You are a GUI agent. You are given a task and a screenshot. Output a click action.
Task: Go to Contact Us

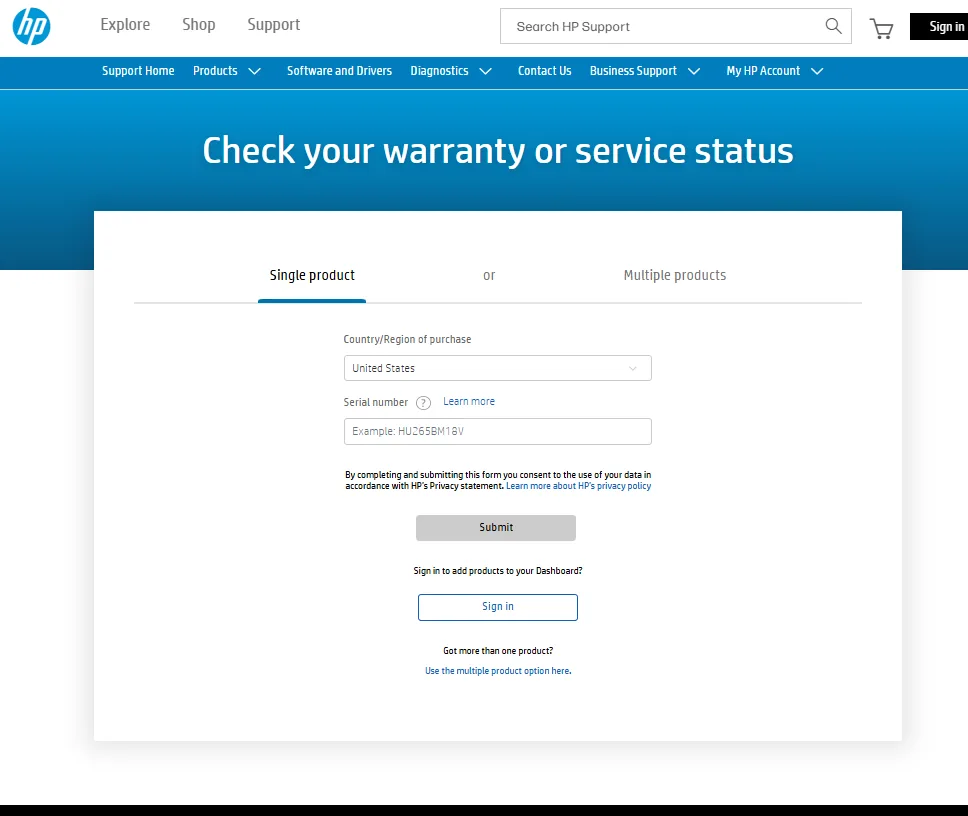544,71
